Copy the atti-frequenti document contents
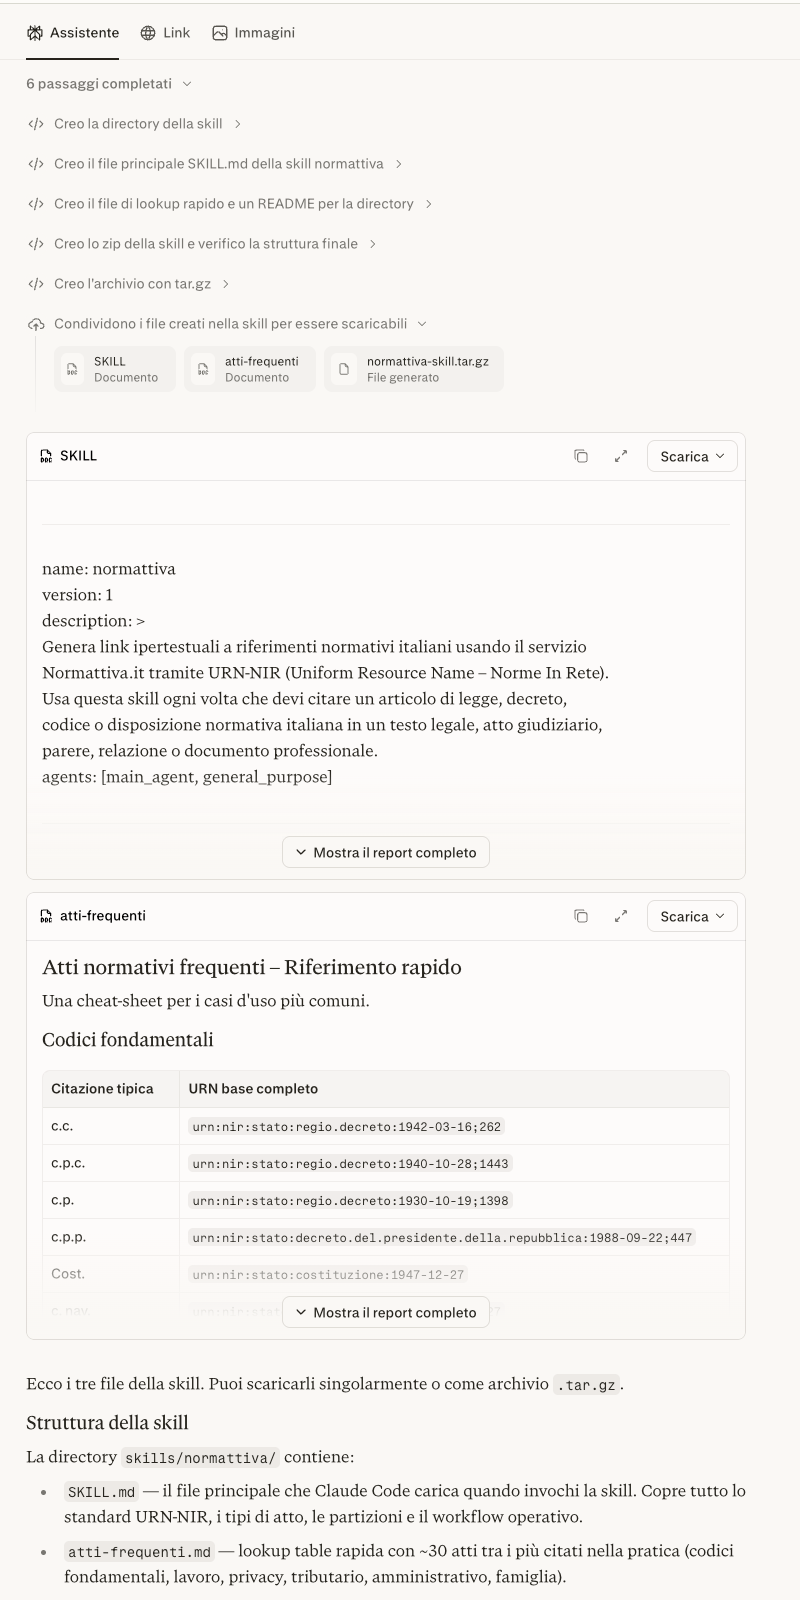The width and height of the screenshot is (800, 1600). click(x=581, y=916)
